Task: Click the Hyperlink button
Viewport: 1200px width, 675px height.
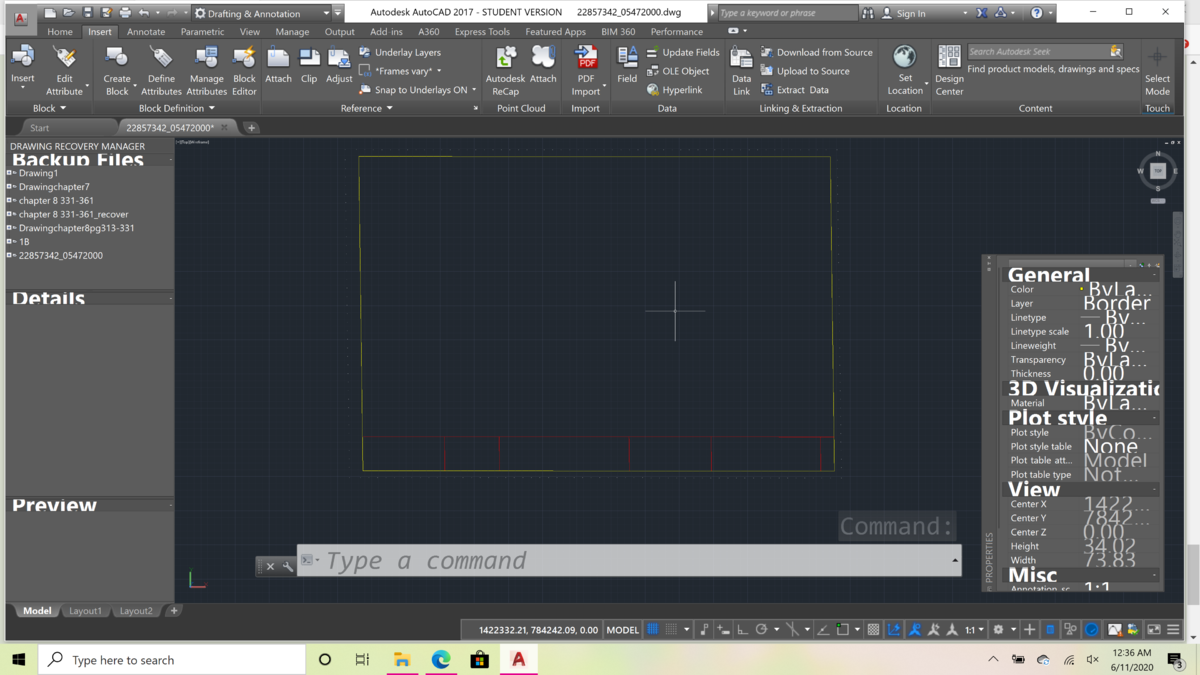Action: coord(674,90)
